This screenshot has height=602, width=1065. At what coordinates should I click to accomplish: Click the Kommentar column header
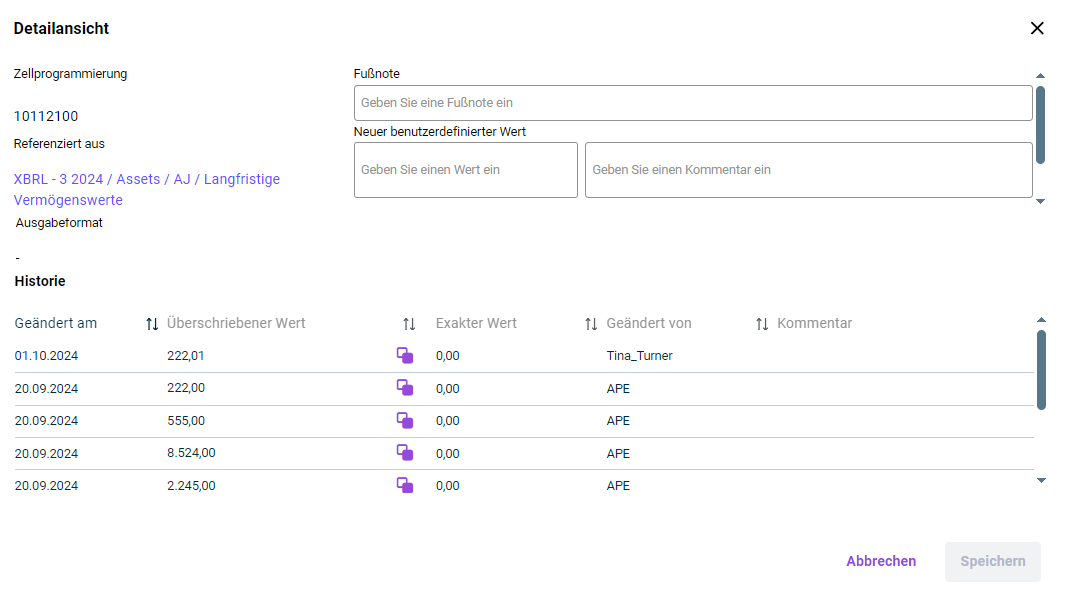pyautogui.click(x=814, y=323)
